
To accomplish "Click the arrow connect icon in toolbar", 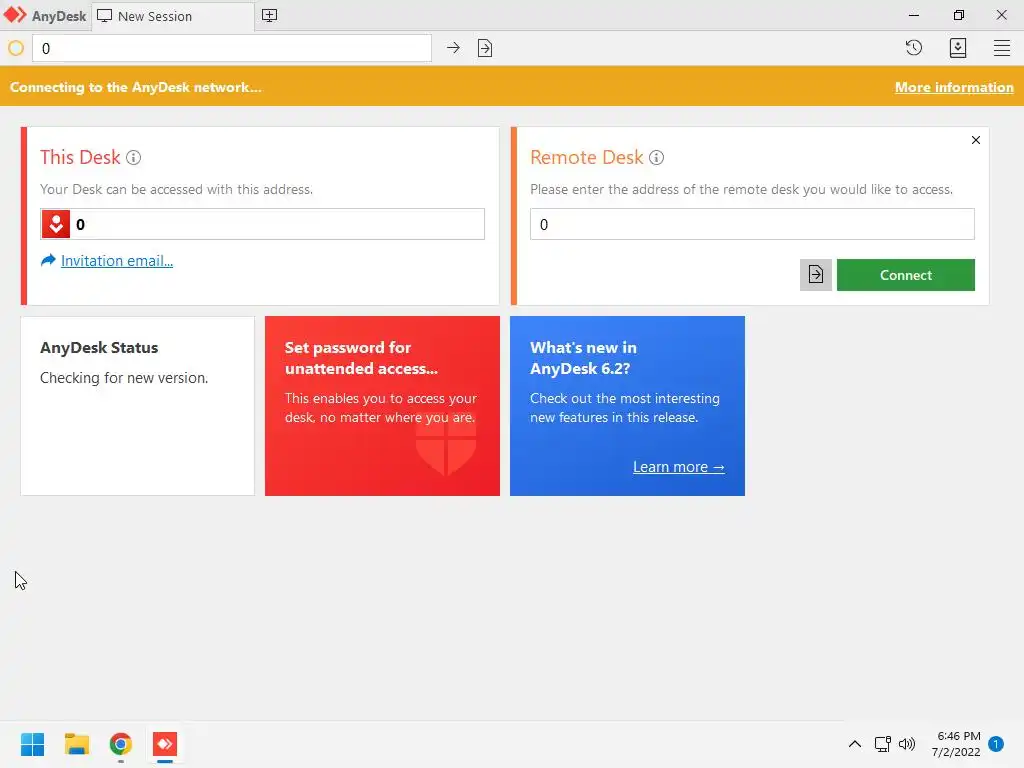I will tap(453, 48).
